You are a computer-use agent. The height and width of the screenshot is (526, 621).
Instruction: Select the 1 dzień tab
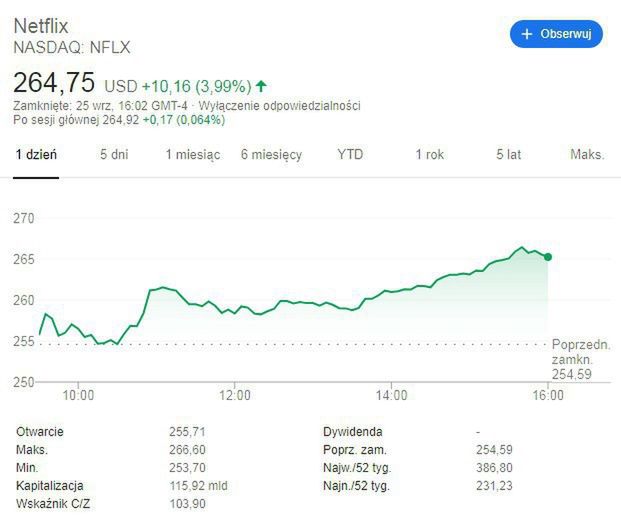coord(36,155)
